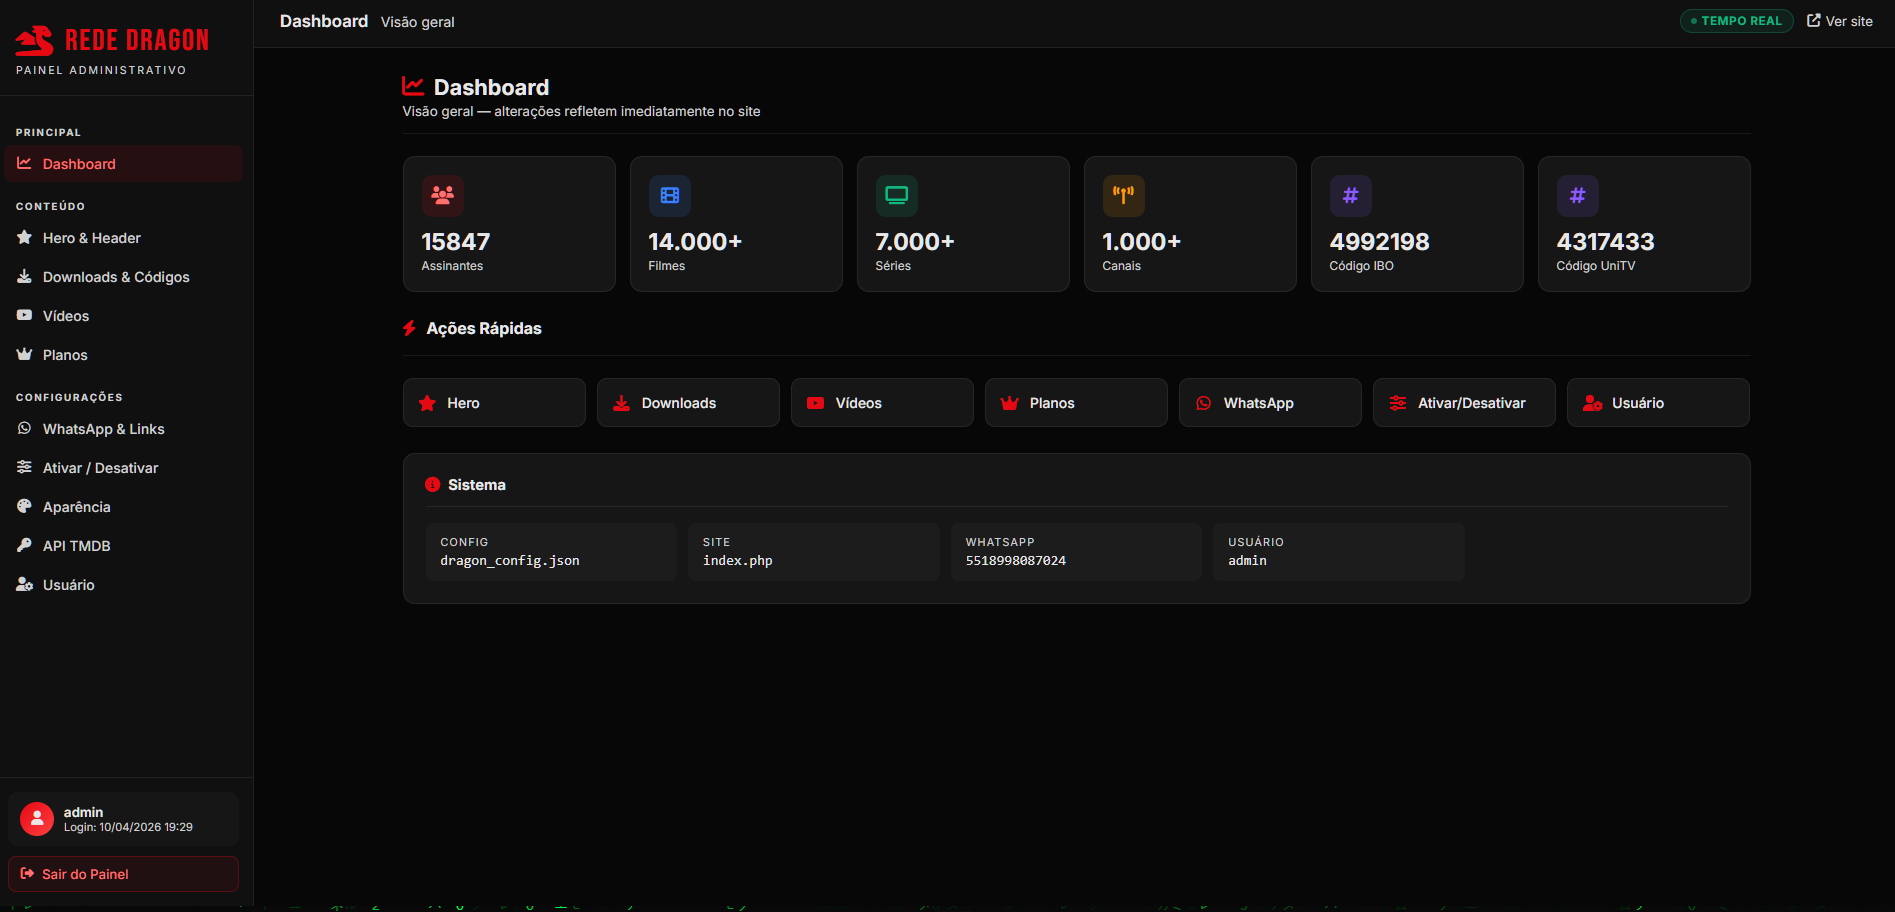This screenshot has height=912, width=1895.
Task: Click the Rede Dragon logo icon
Action: pos(36,40)
